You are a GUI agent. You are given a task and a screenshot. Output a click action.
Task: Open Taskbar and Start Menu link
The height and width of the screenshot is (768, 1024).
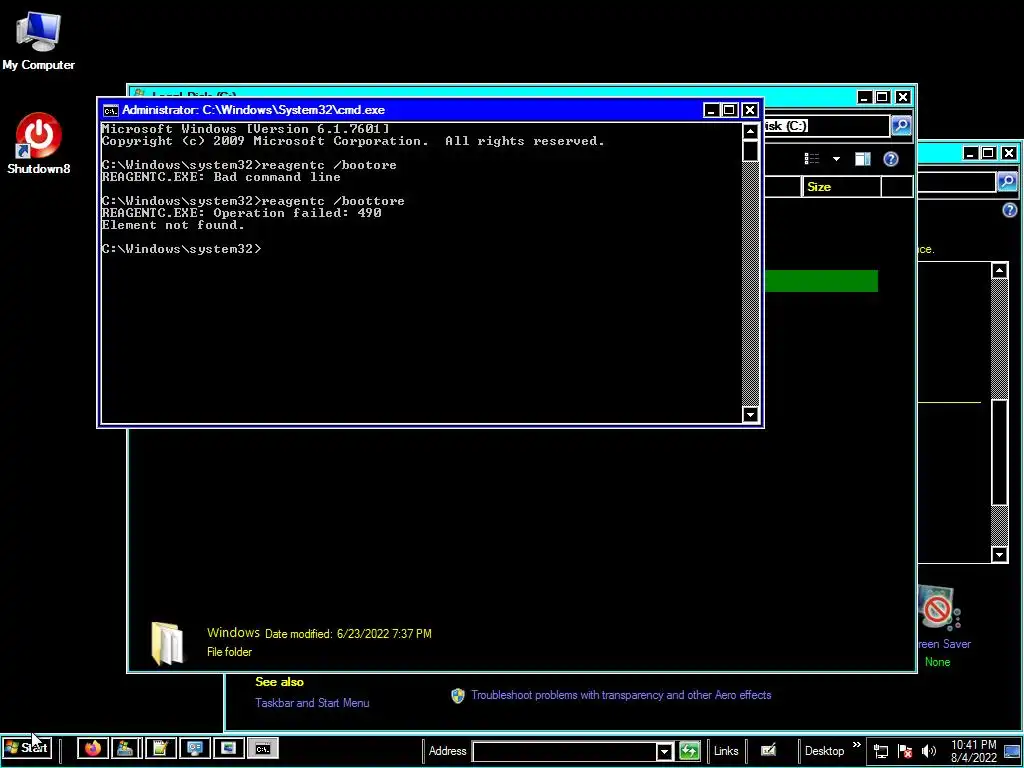(312, 703)
